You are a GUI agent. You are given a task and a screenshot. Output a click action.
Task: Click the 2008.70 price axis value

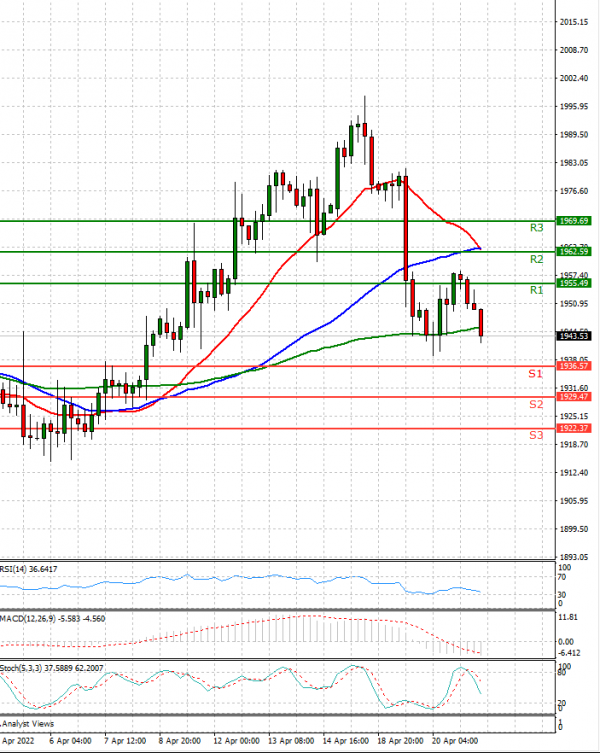click(574, 50)
